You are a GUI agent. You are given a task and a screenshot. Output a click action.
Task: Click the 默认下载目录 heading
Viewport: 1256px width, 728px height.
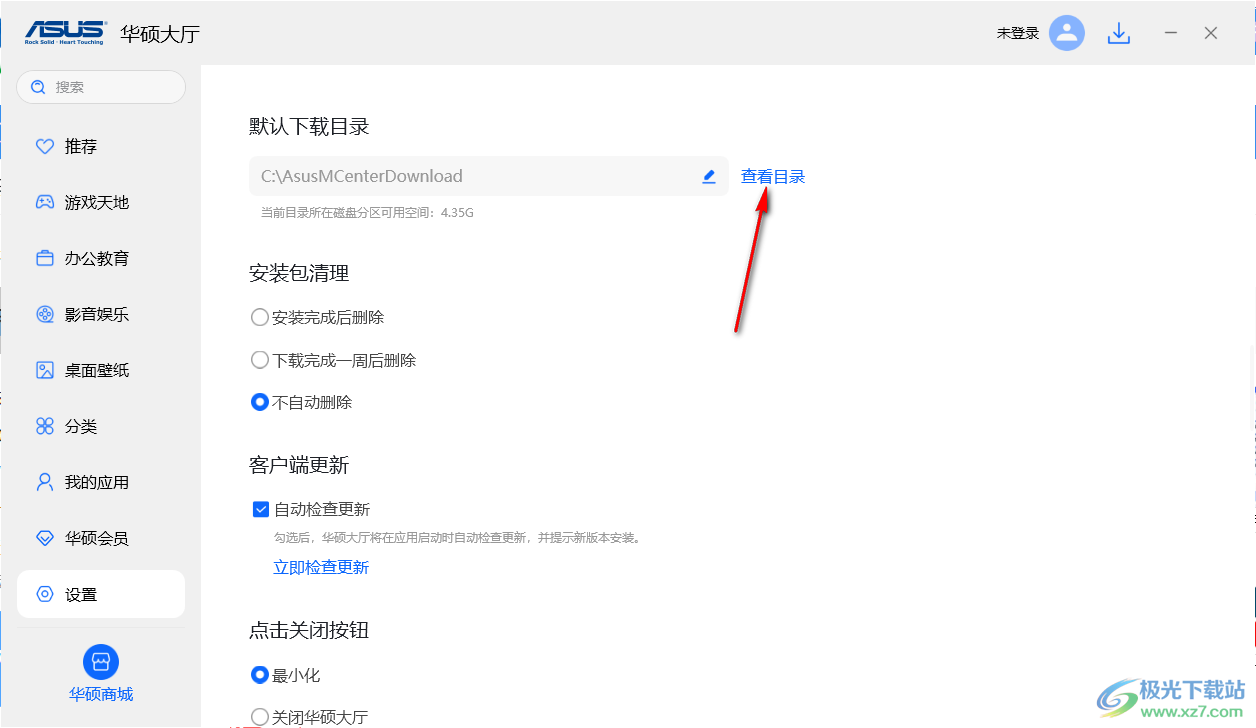click(x=309, y=126)
